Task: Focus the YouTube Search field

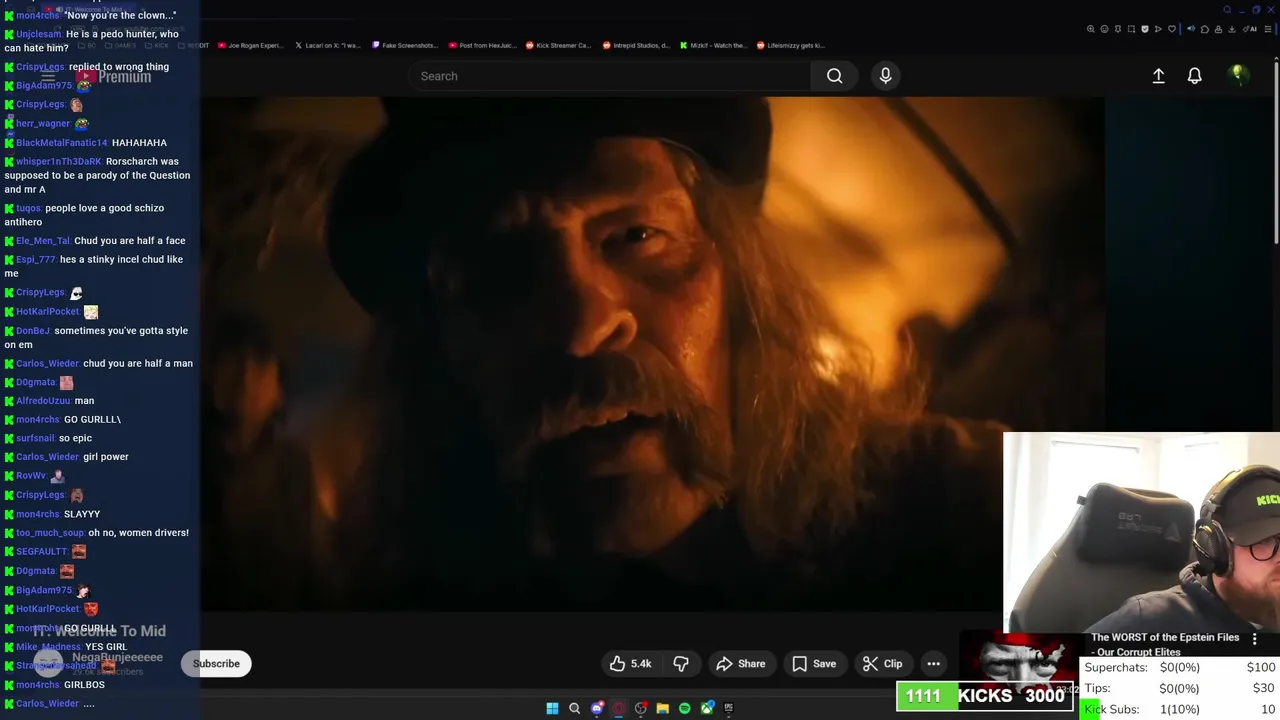Action: pos(610,76)
